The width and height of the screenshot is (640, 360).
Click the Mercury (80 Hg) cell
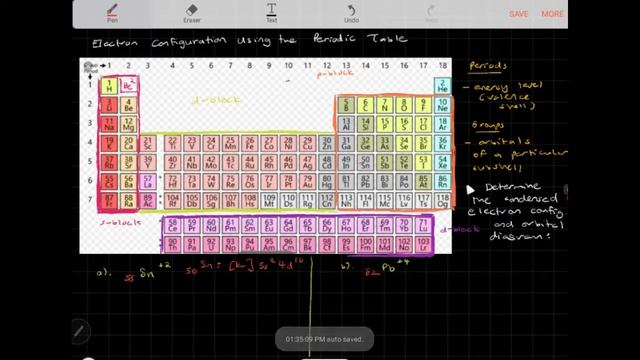pos(327,182)
